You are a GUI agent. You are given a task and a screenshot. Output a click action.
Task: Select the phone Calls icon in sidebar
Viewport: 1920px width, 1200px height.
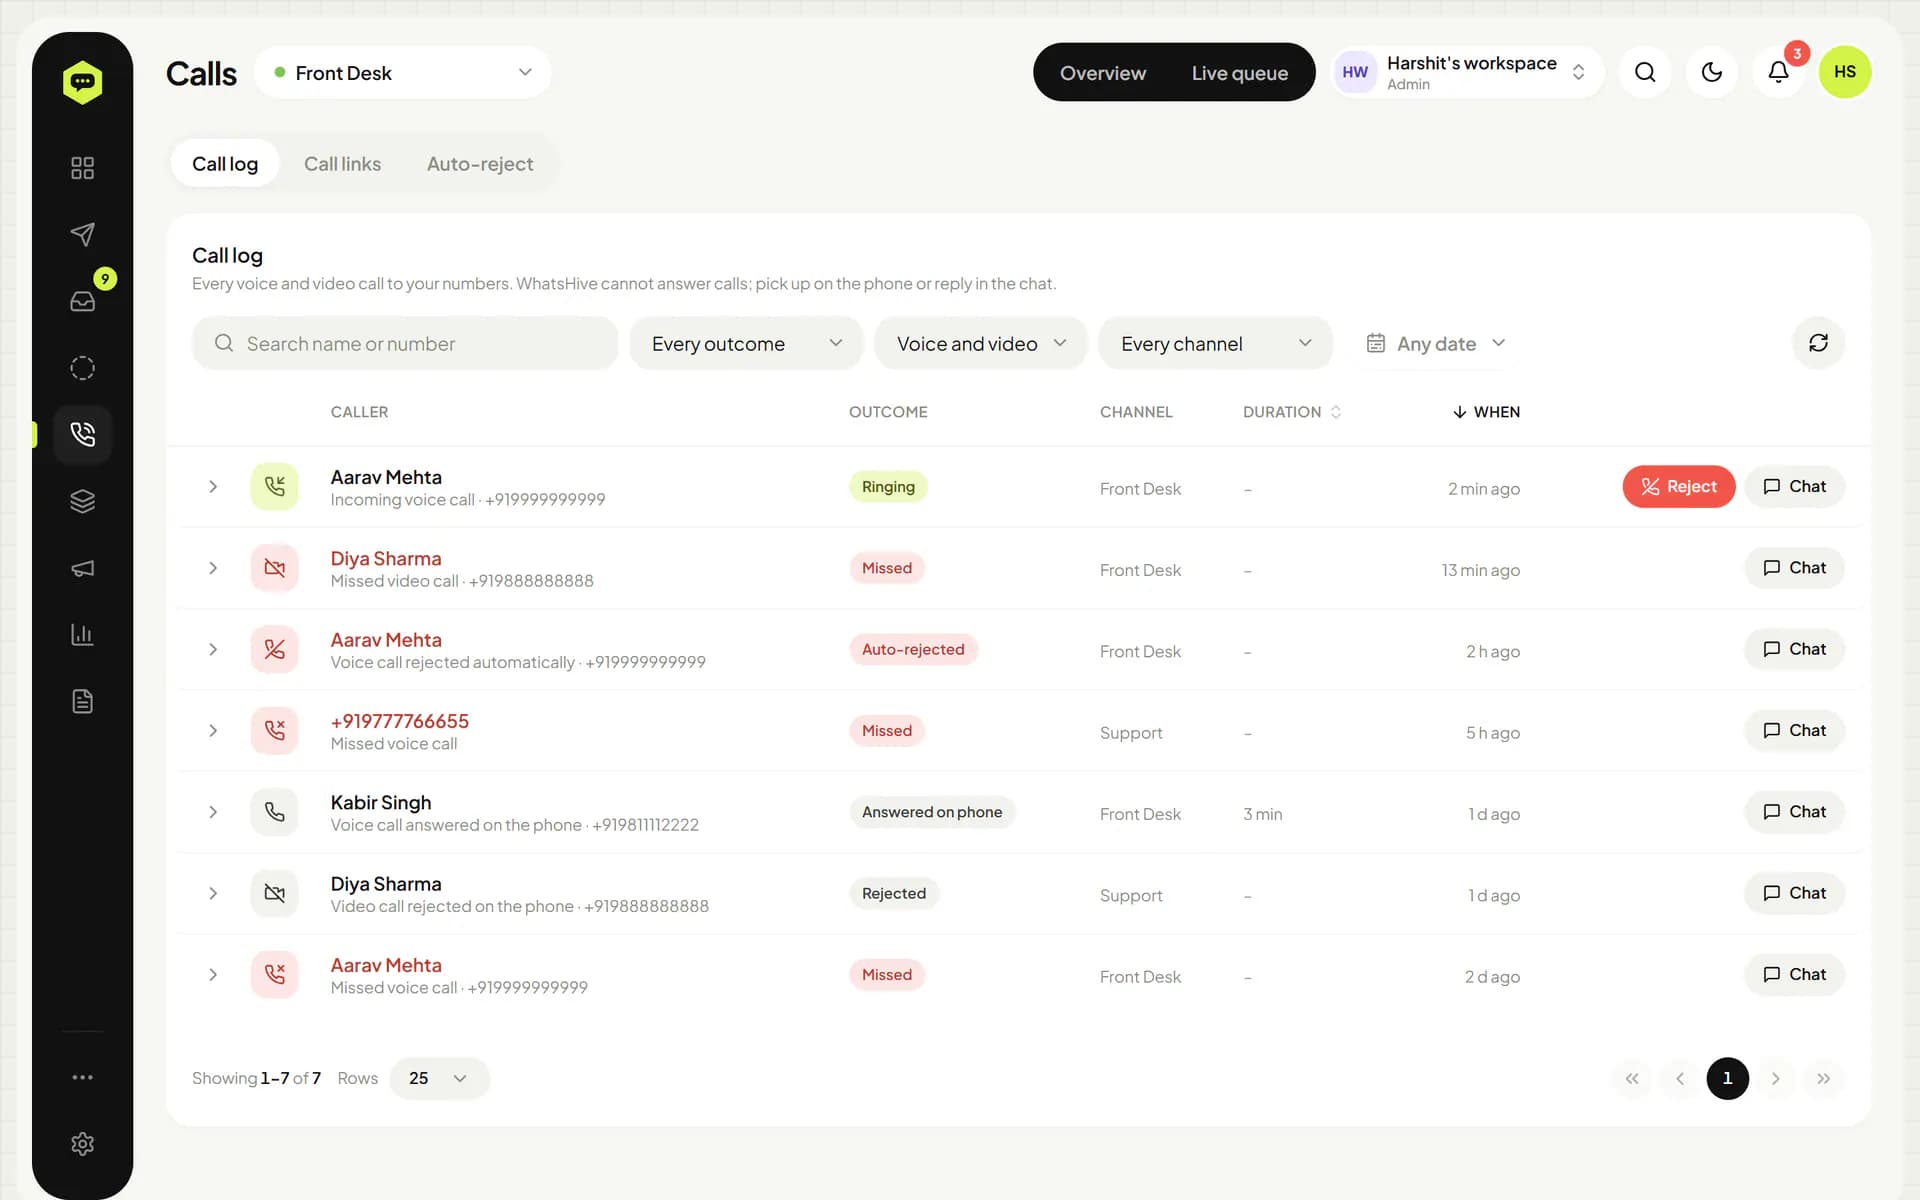click(82, 434)
